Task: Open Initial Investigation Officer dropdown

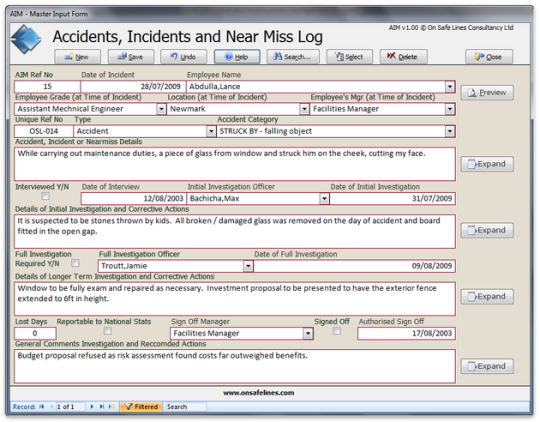Action: (x=324, y=198)
